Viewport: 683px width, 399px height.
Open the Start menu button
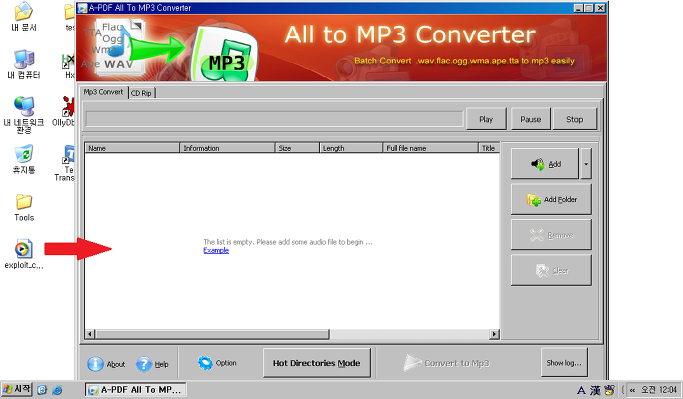[17, 389]
